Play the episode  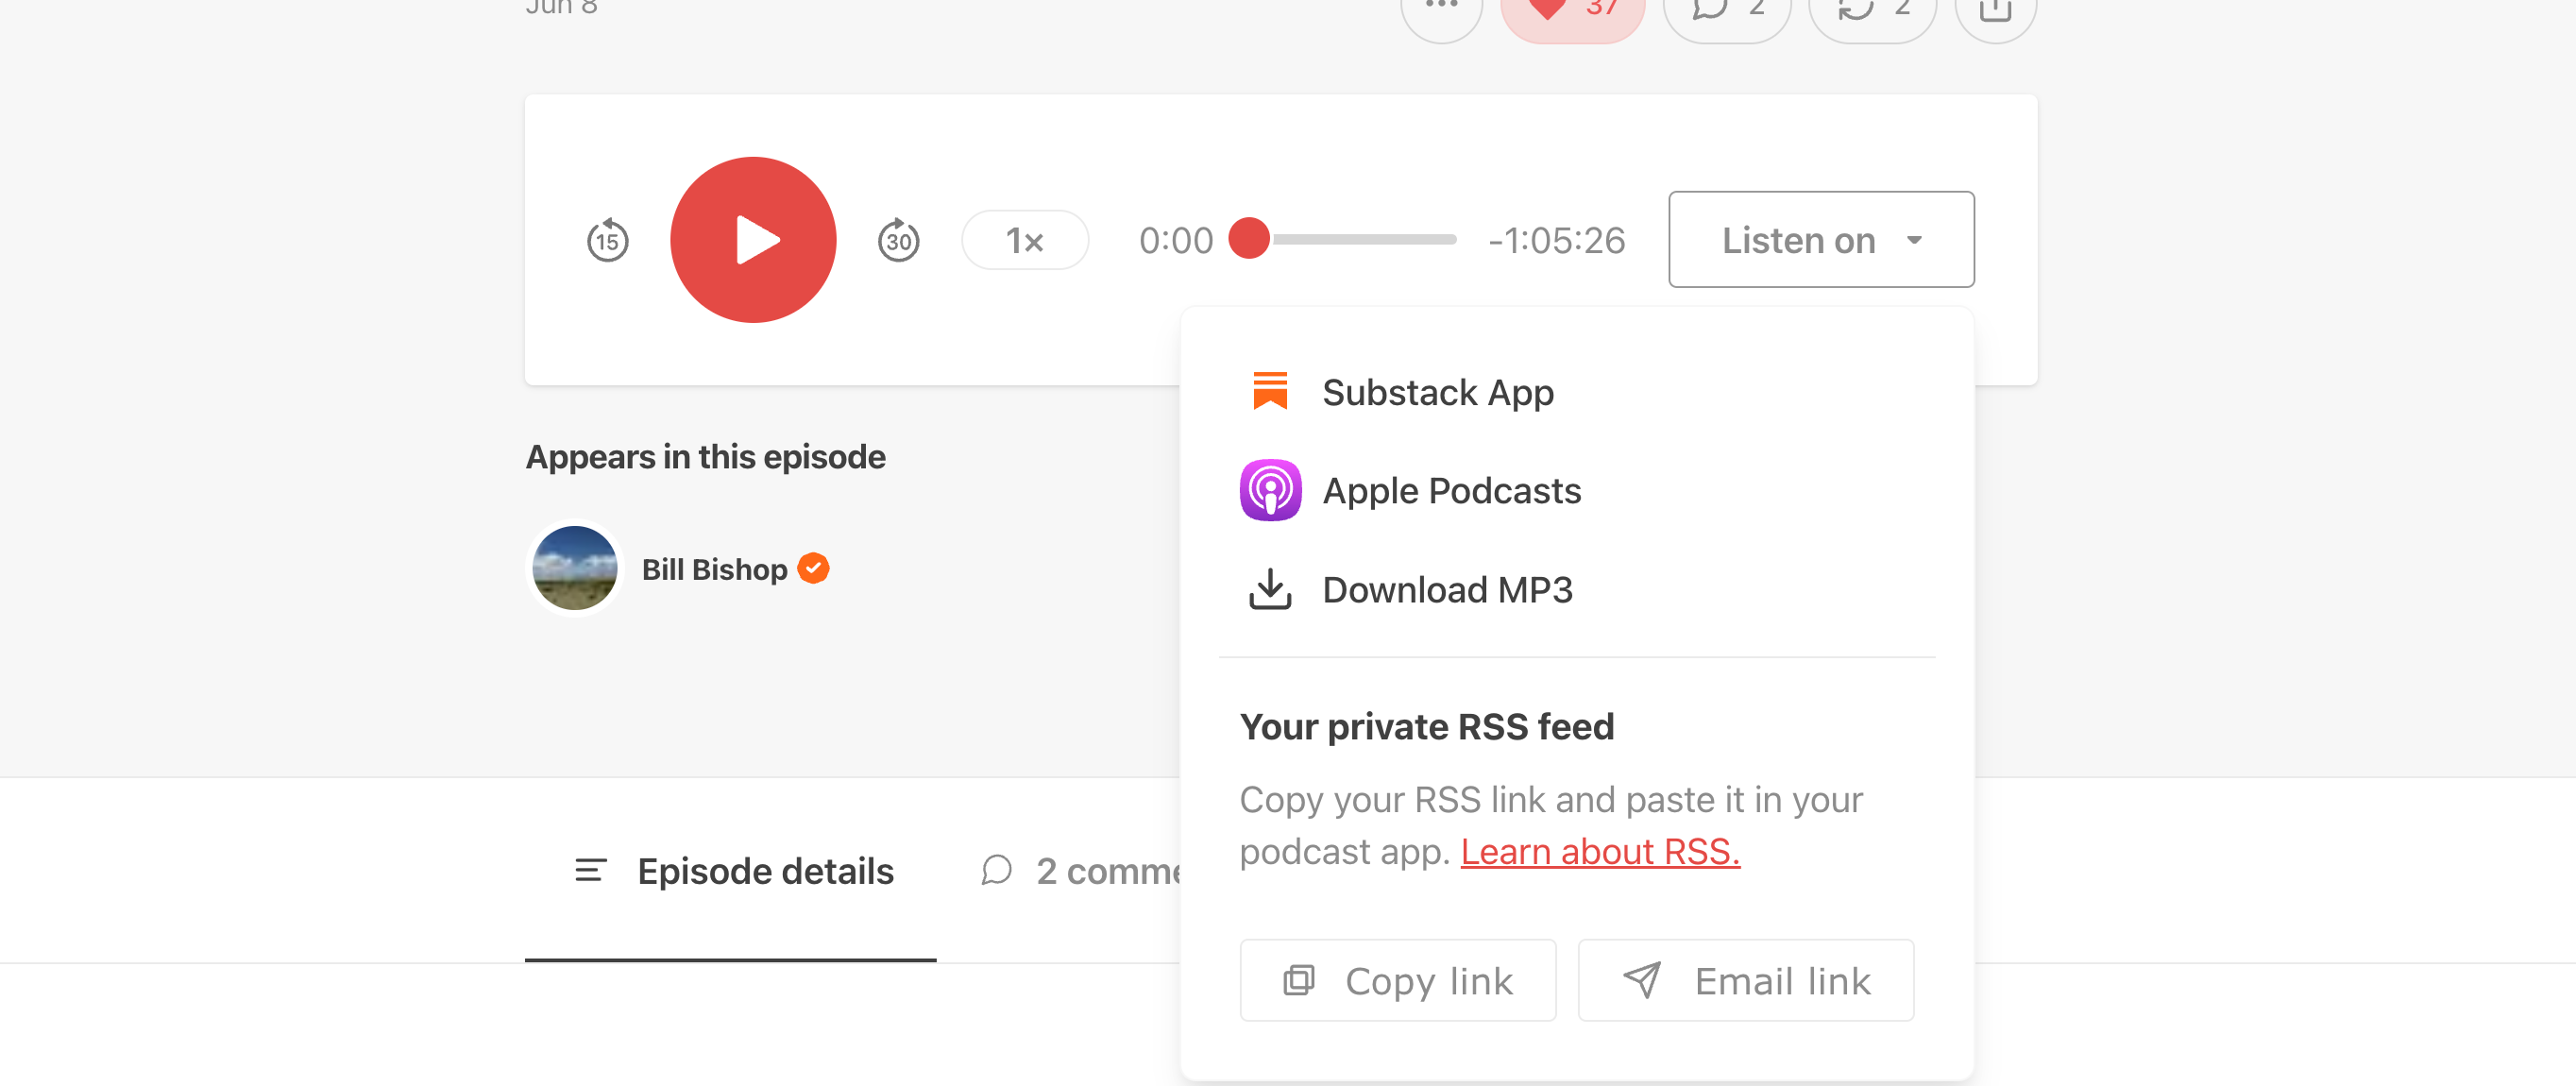[753, 240]
